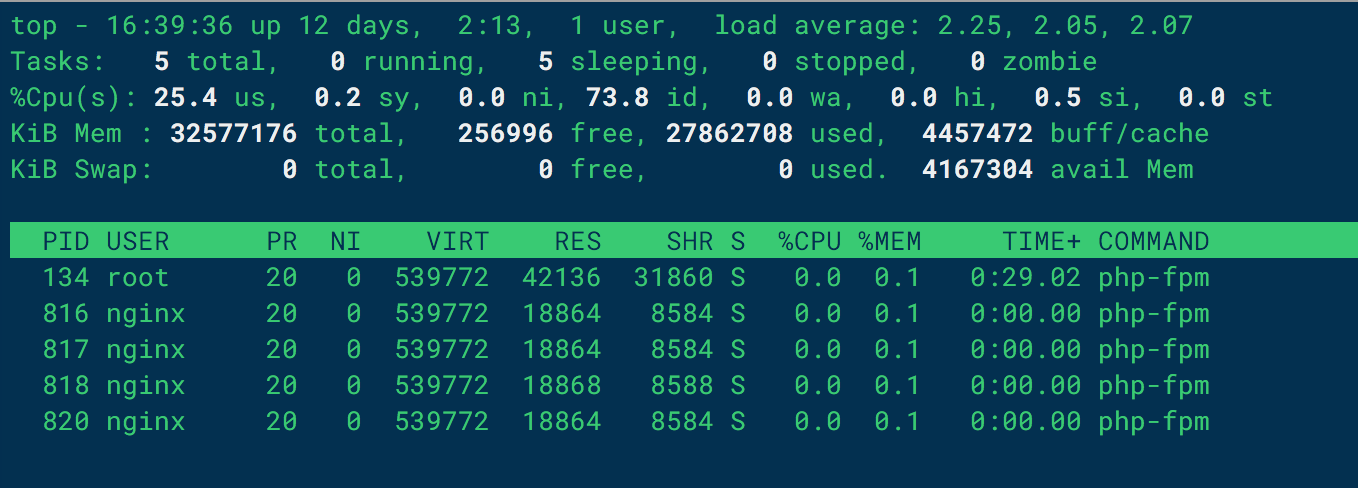Image resolution: width=1358 pixels, height=488 pixels.
Task: Select PID 820 in process list
Action: [x=66, y=421]
